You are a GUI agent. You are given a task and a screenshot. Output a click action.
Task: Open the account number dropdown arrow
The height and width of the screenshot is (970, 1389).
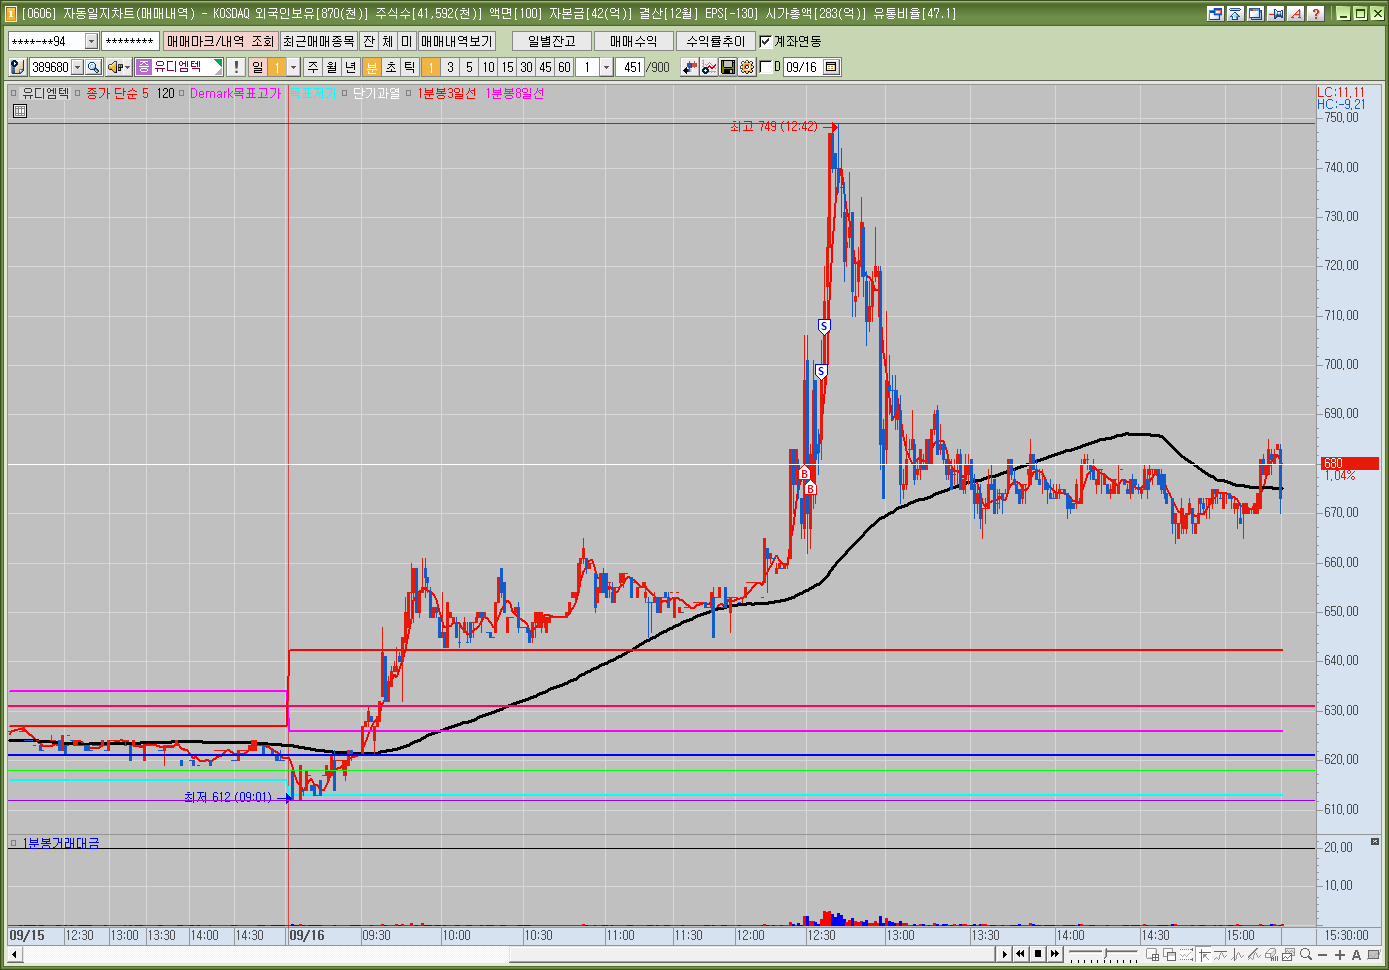[x=92, y=41]
